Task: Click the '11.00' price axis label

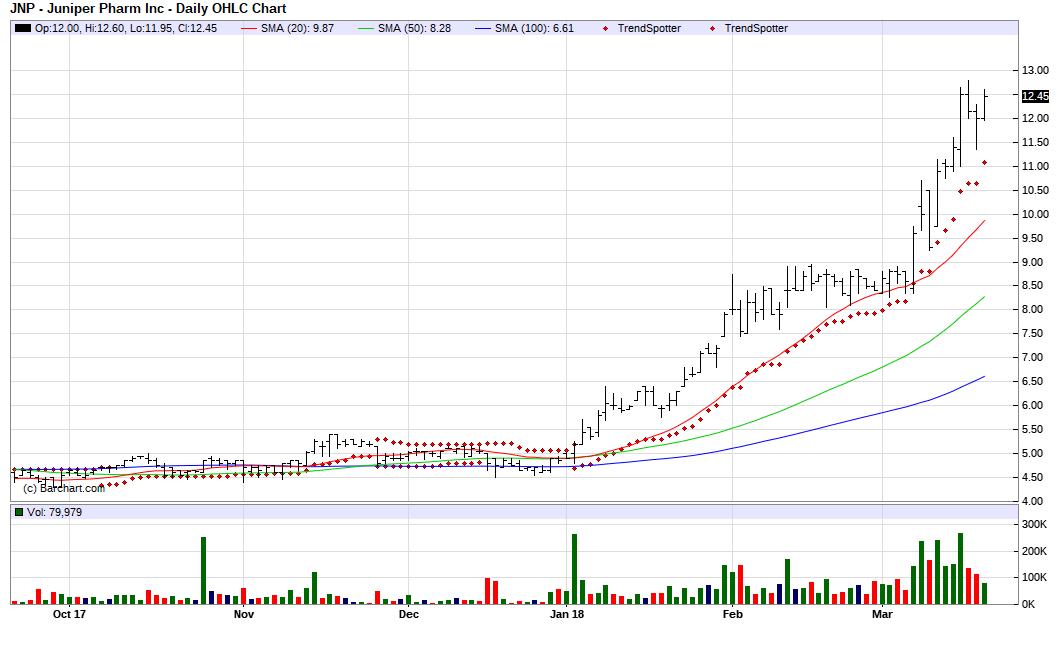Action: click(1035, 166)
